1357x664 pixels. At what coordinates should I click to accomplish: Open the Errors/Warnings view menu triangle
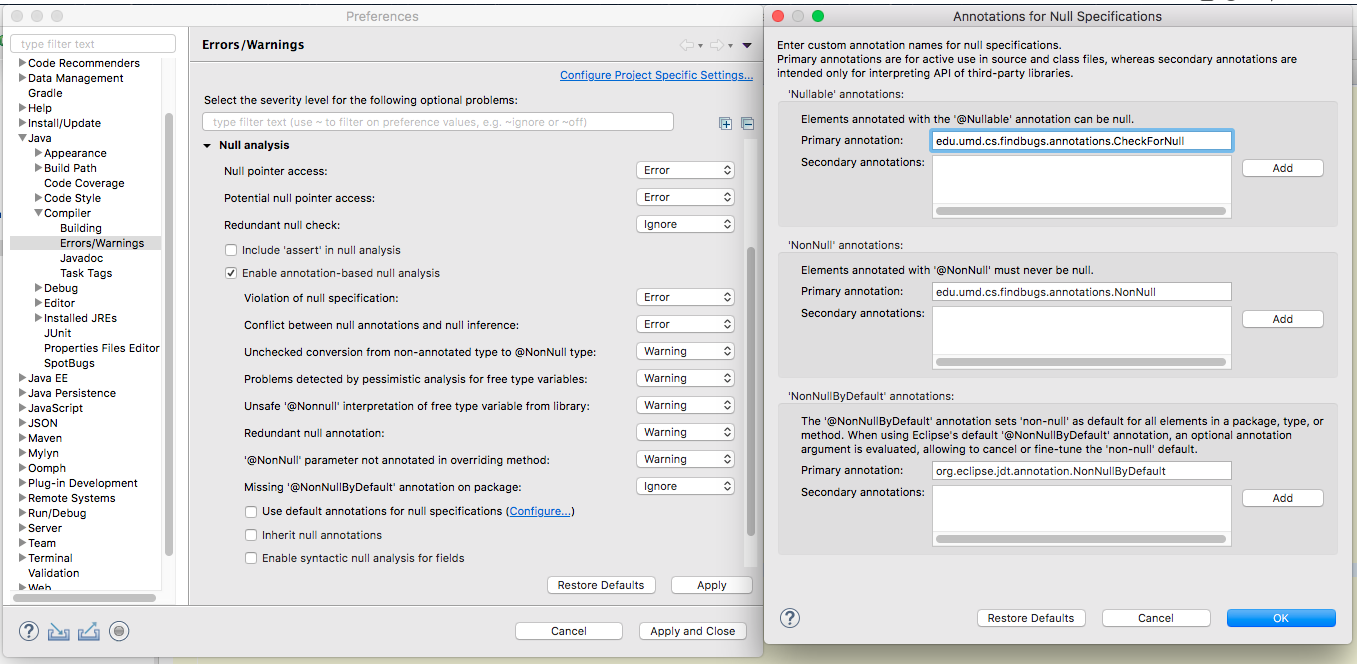click(x=746, y=45)
